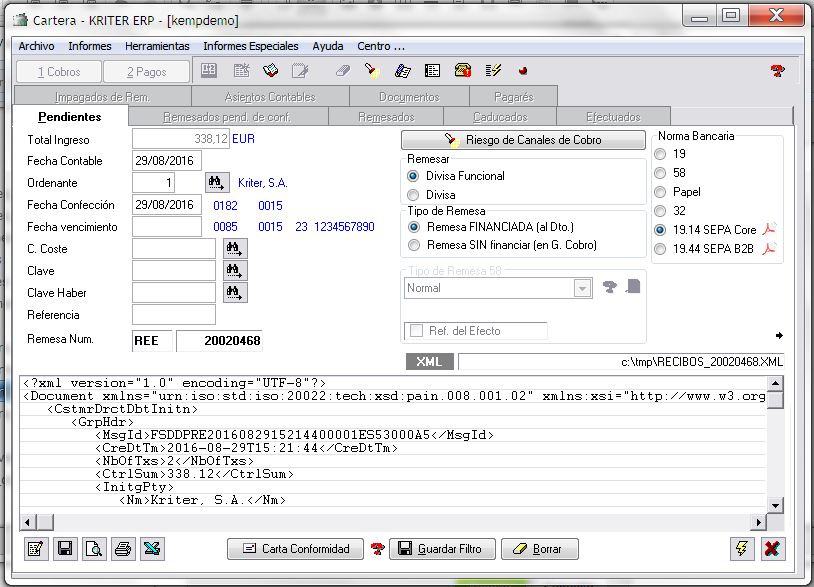This screenshot has height=587, width=814.
Task: Open PDF icon beside 19.44 SEPA B2B
Action: coord(769,249)
